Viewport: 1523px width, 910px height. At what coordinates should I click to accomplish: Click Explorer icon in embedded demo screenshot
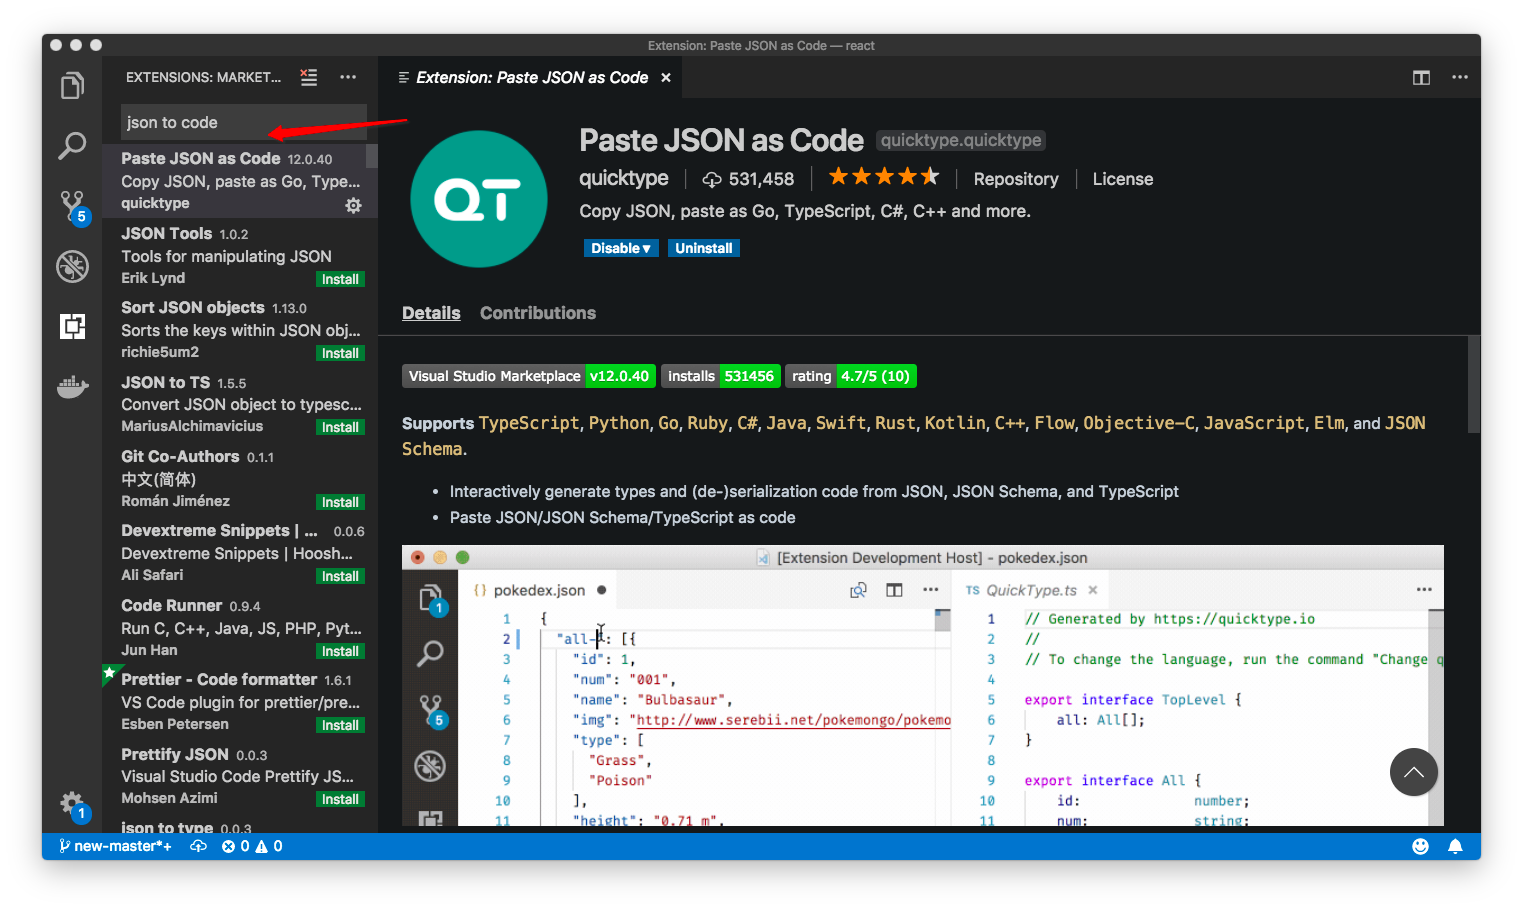pyautogui.click(x=431, y=598)
